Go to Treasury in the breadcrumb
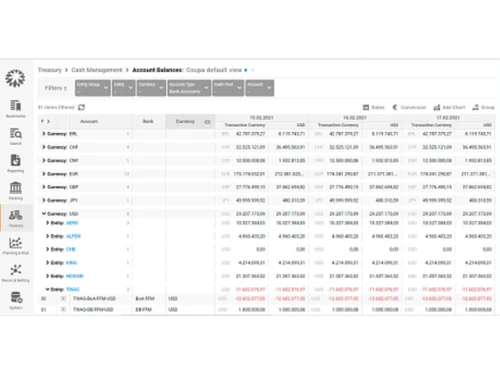 pos(50,70)
